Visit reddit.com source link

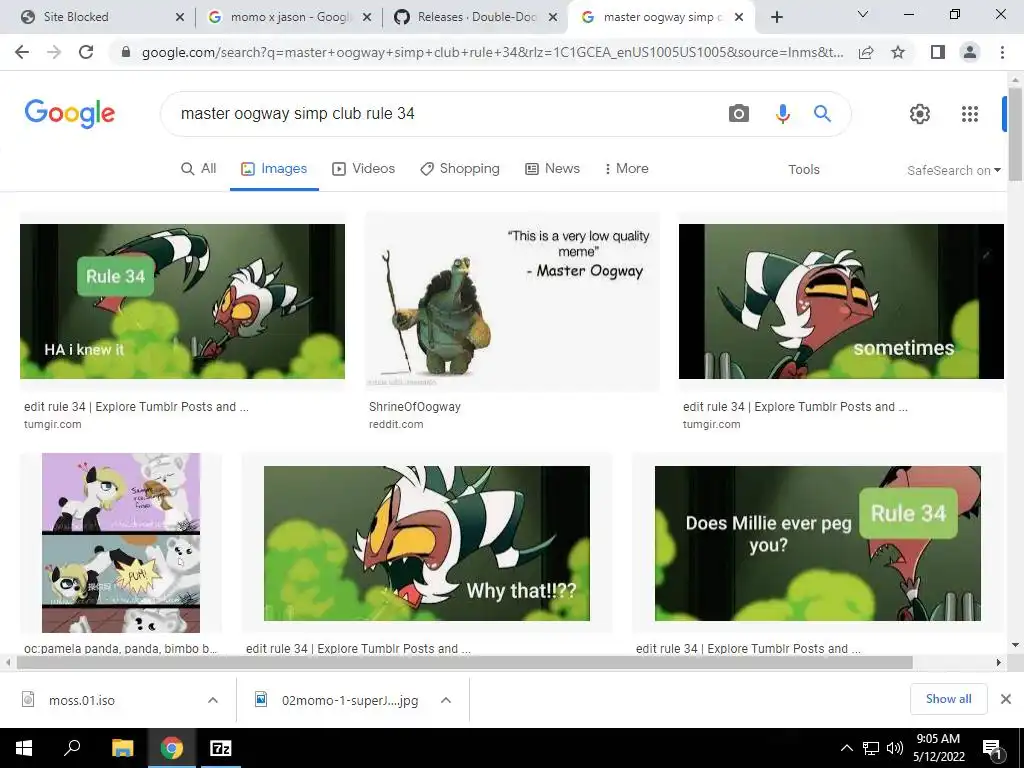tap(396, 424)
